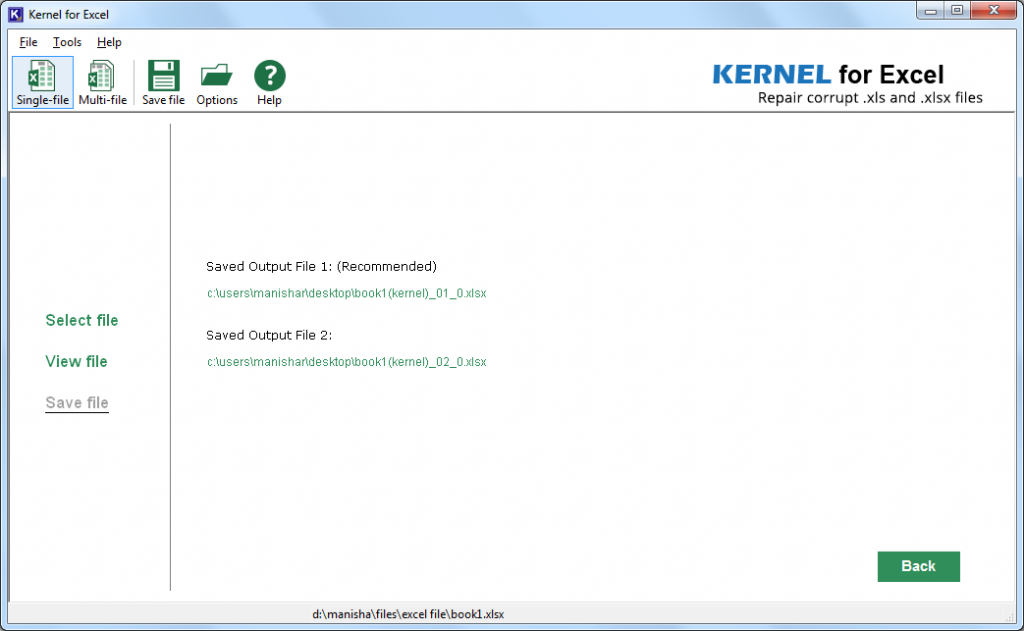Minimize the Kernel for Excel window
The image size is (1024, 631).
931,10
